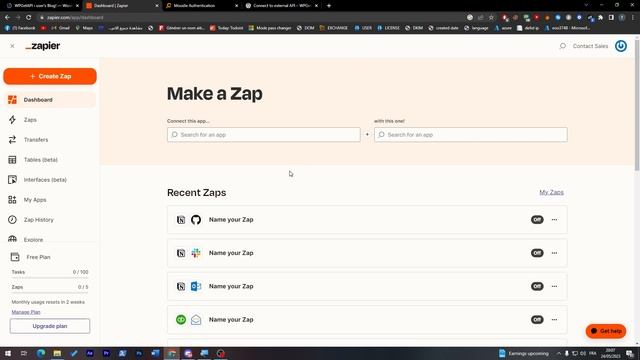Click the Get help chat button
Screen dimensions: 640x360
(606, 331)
